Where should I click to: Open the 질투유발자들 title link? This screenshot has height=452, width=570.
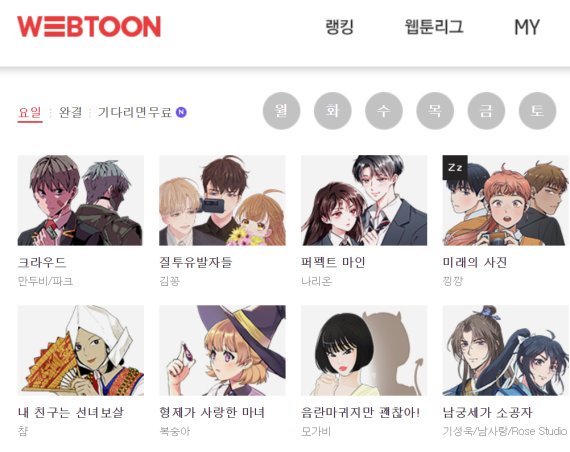pyautogui.click(x=196, y=262)
